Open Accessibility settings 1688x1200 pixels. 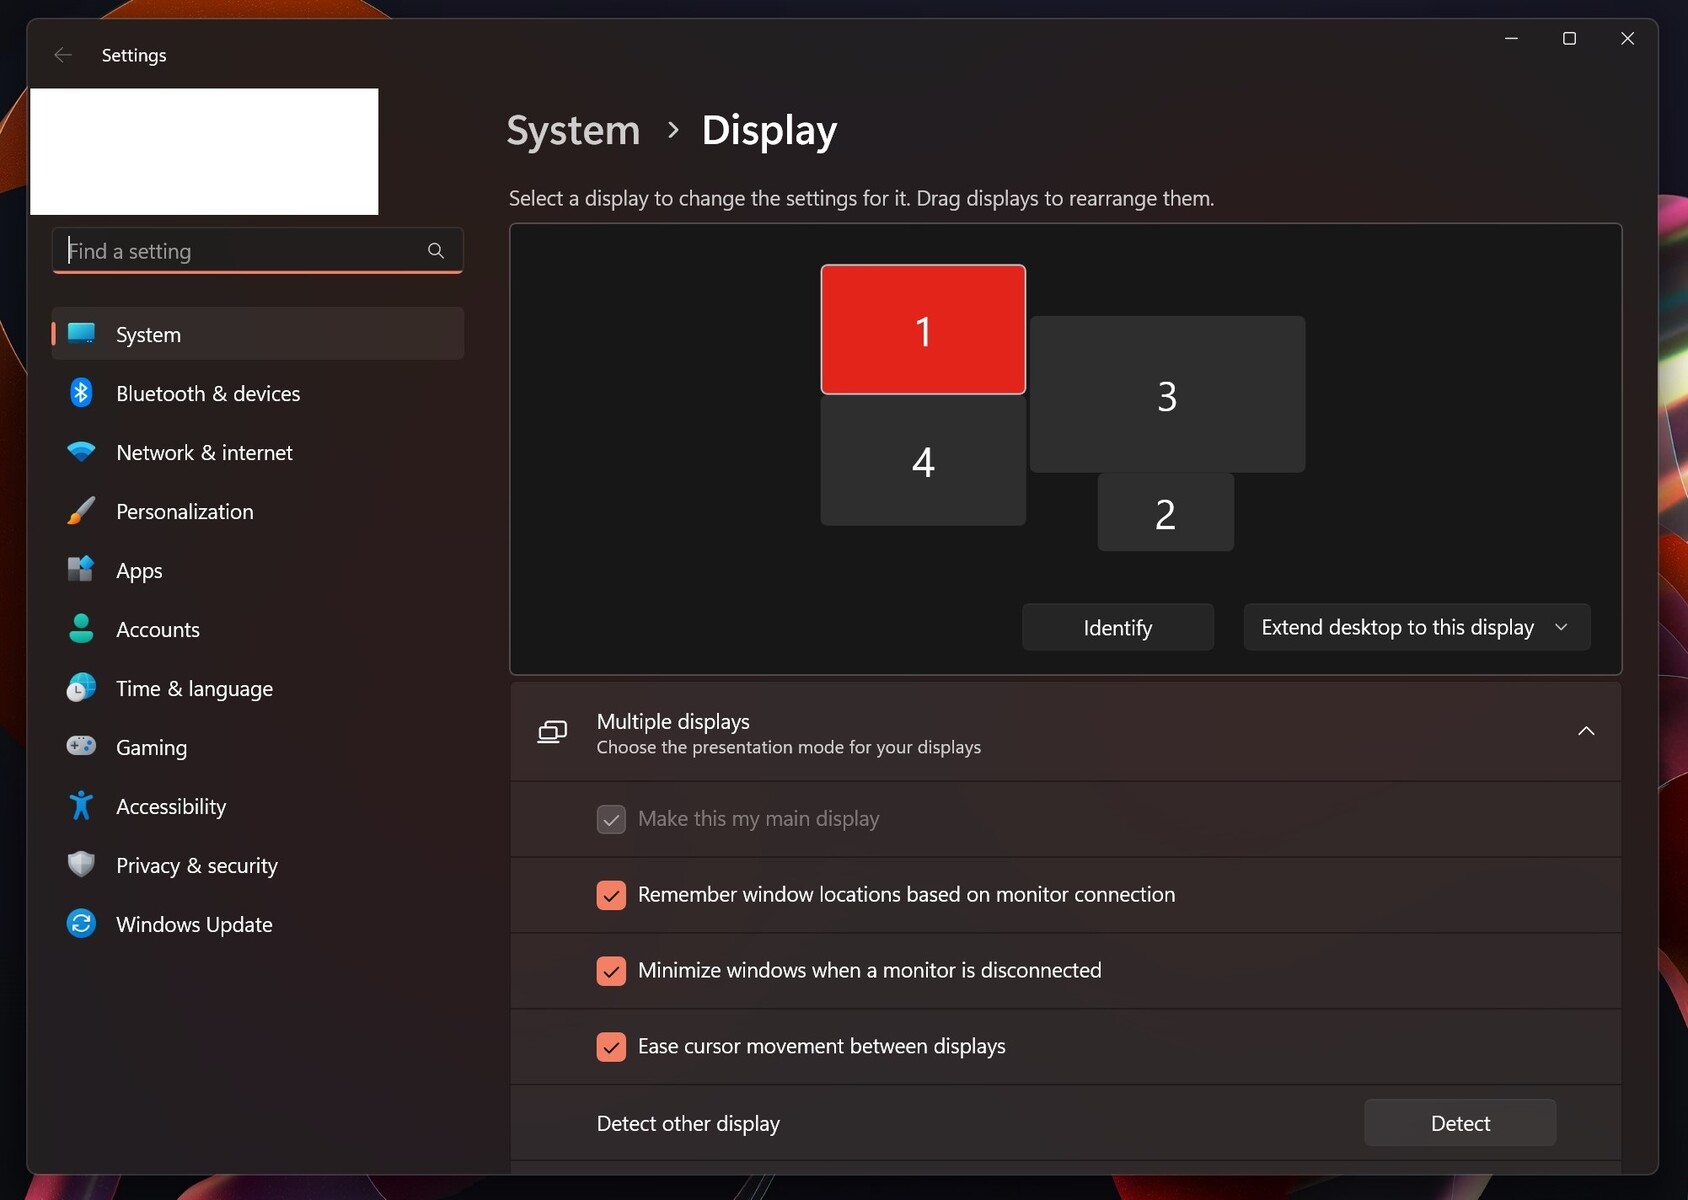click(258, 806)
